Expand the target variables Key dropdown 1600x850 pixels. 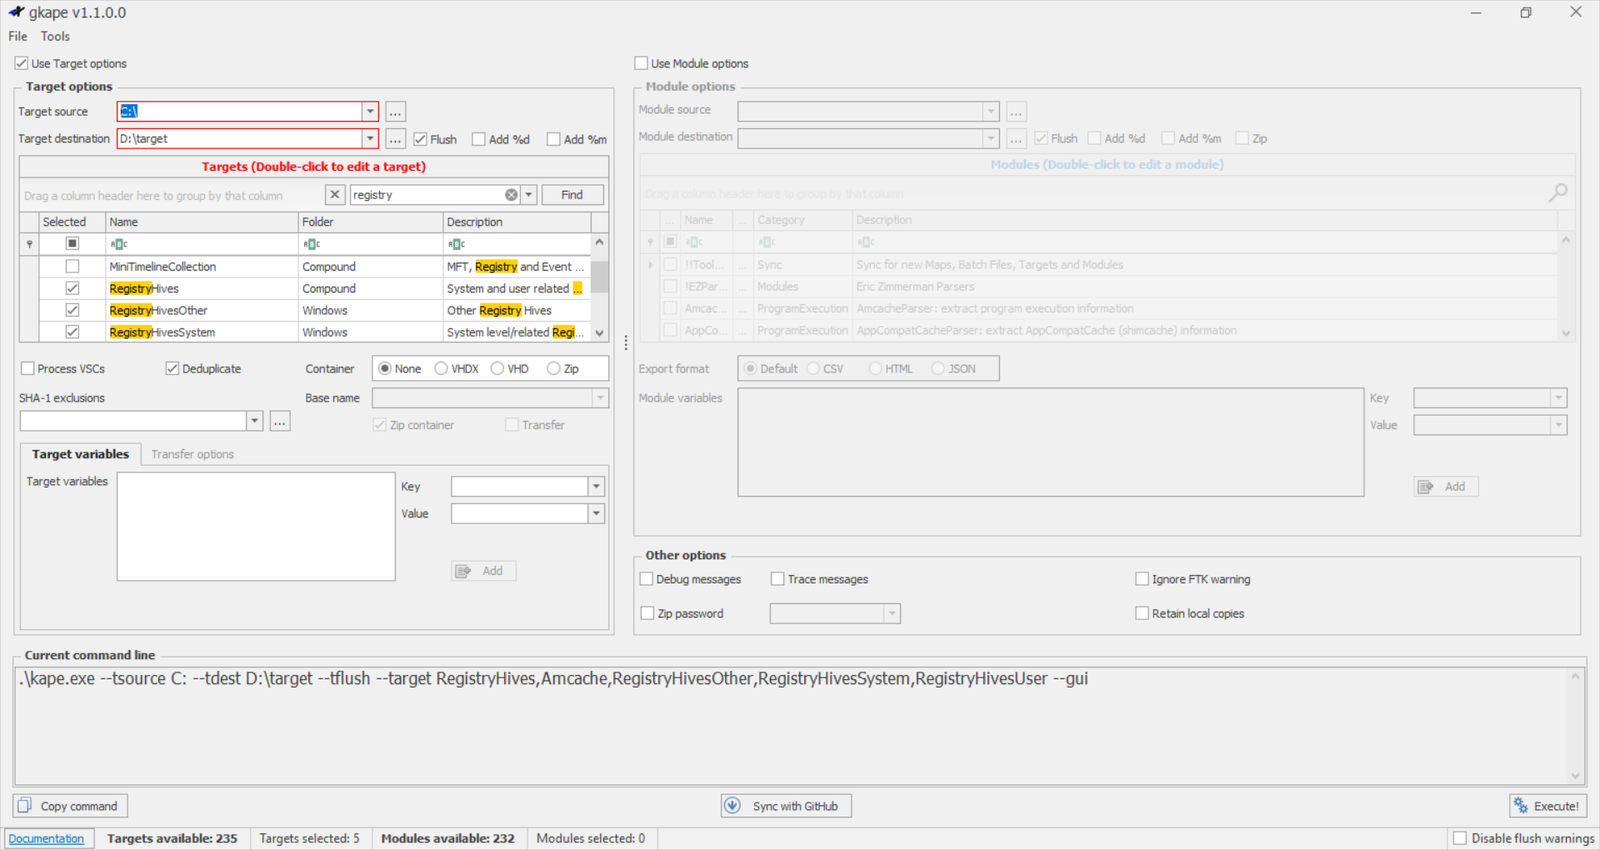coord(596,487)
